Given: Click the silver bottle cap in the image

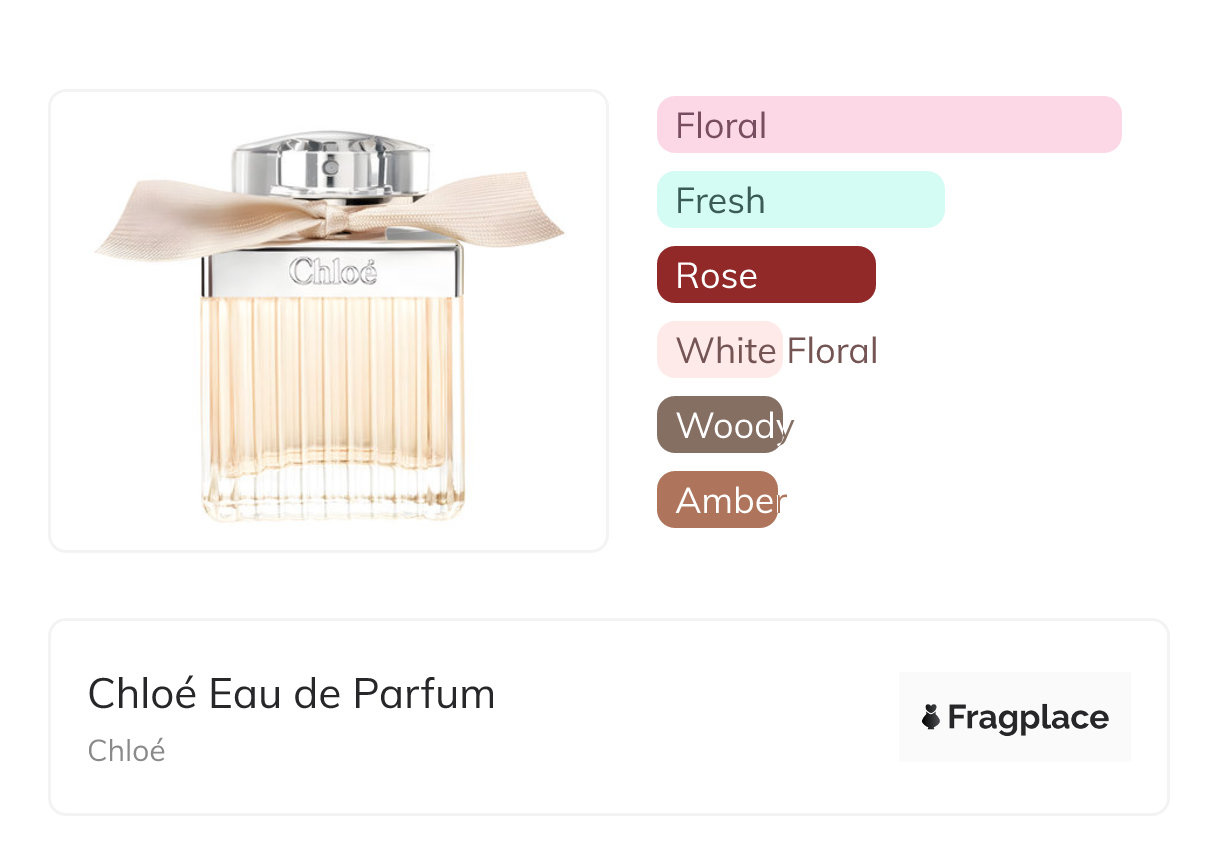Looking at the screenshot, I should (x=330, y=166).
